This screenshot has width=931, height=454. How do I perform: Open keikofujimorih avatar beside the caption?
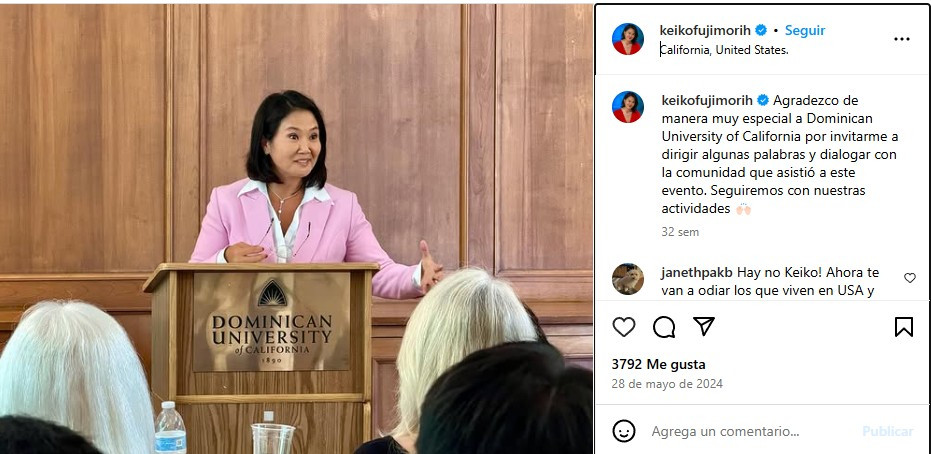pos(628,107)
